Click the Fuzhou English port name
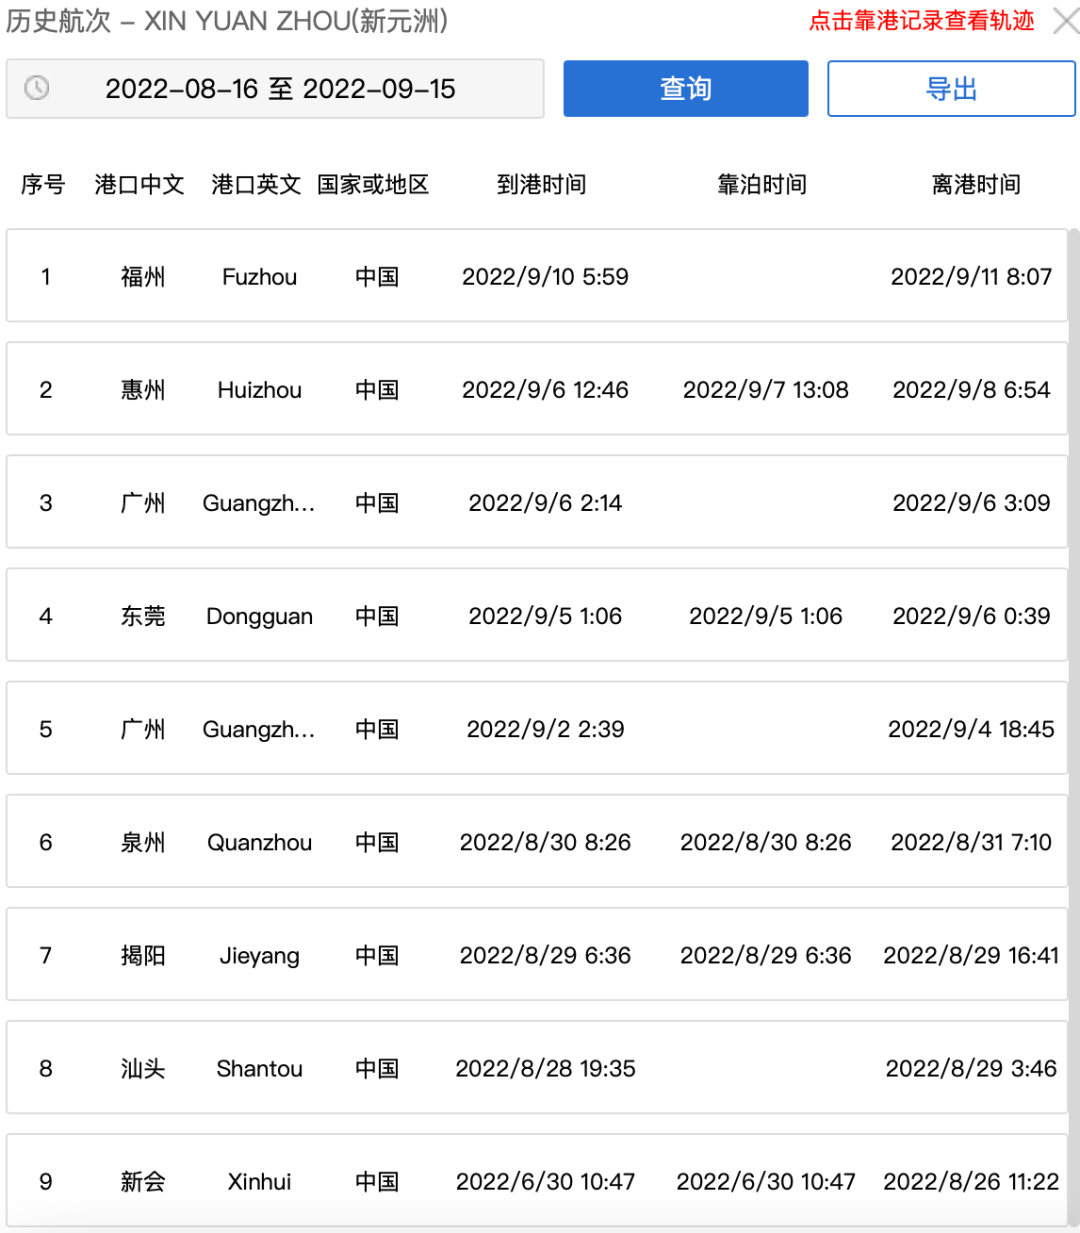This screenshot has width=1080, height=1233. (x=259, y=277)
